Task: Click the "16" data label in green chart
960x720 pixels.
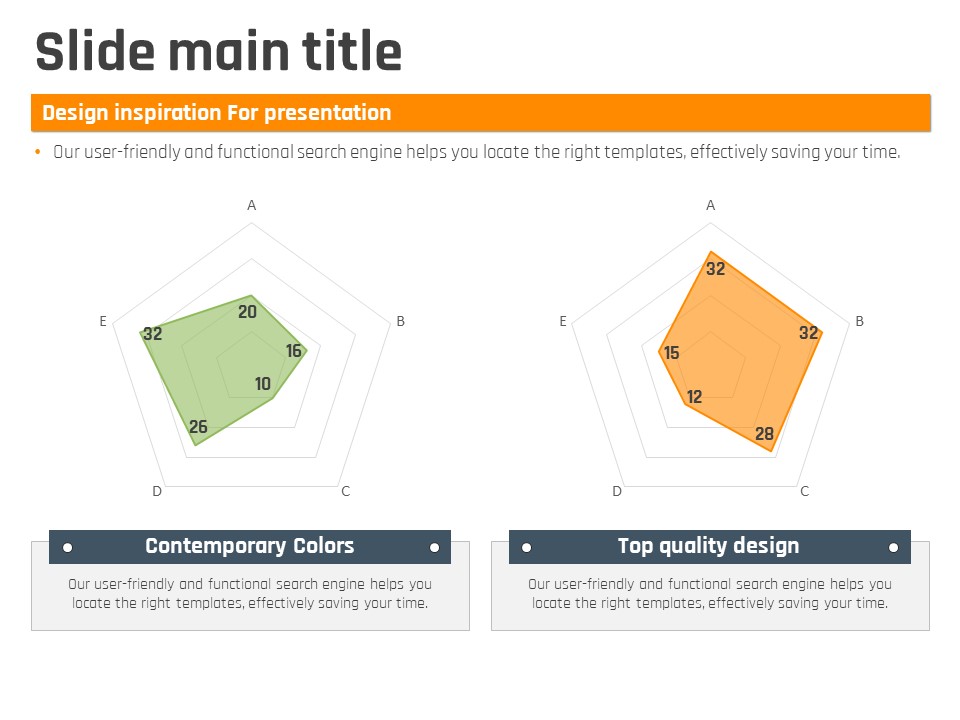Action: (x=294, y=351)
